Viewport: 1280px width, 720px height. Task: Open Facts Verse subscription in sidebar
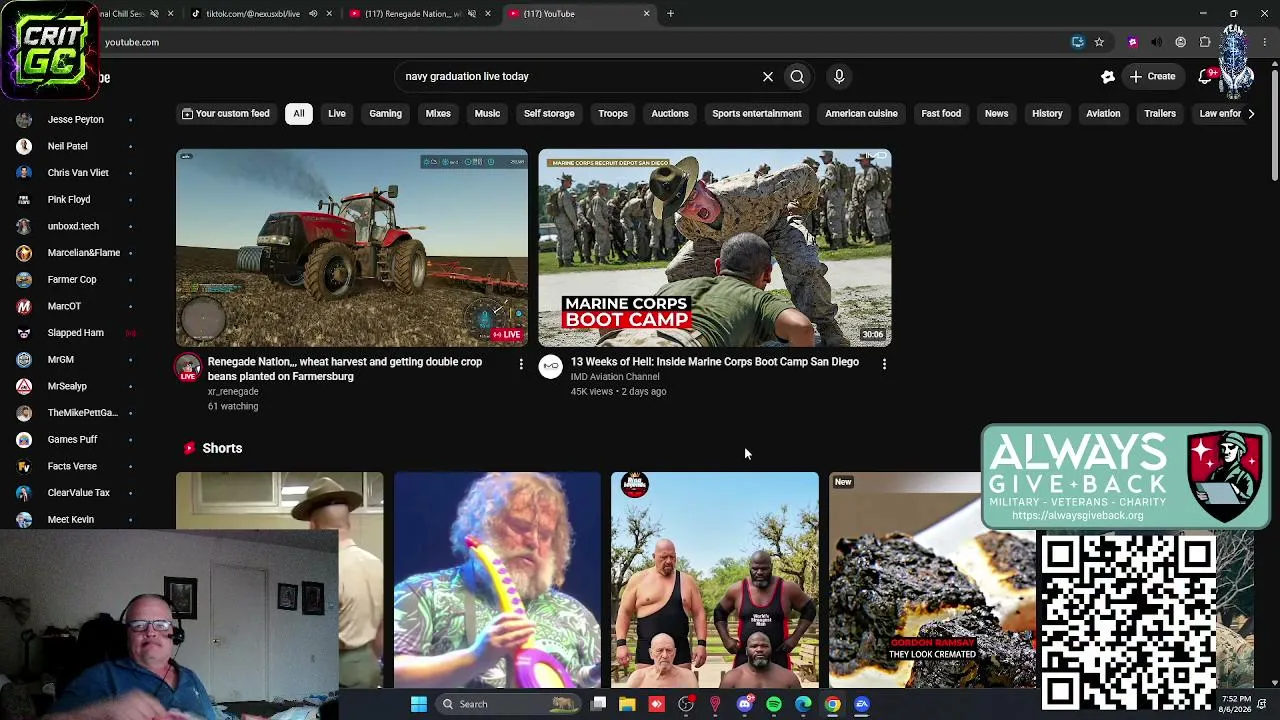(72, 466)
